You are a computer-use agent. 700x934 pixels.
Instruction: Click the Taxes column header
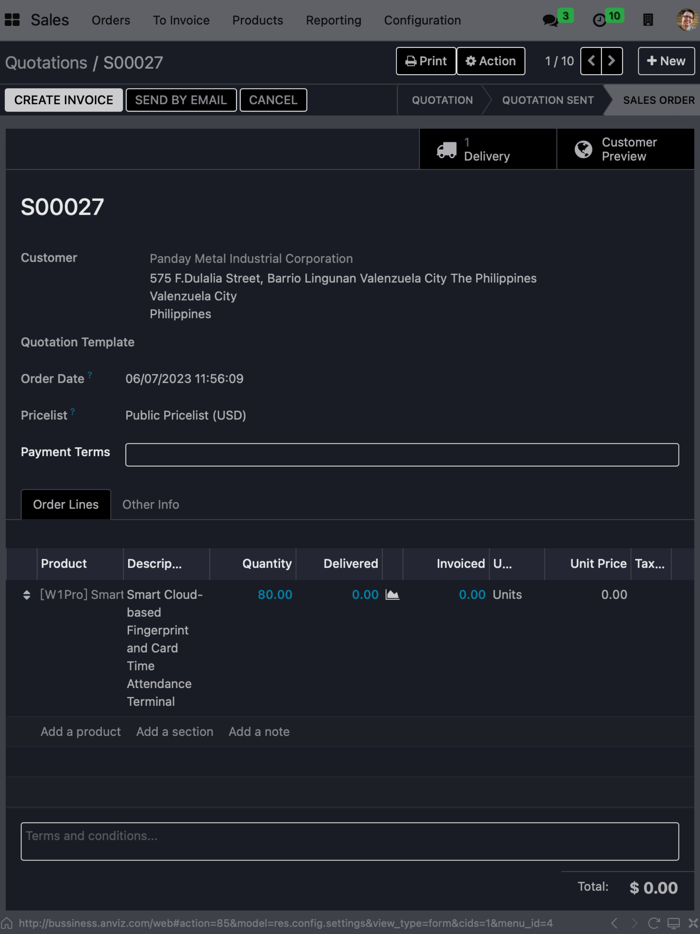(x=651, y=563)
